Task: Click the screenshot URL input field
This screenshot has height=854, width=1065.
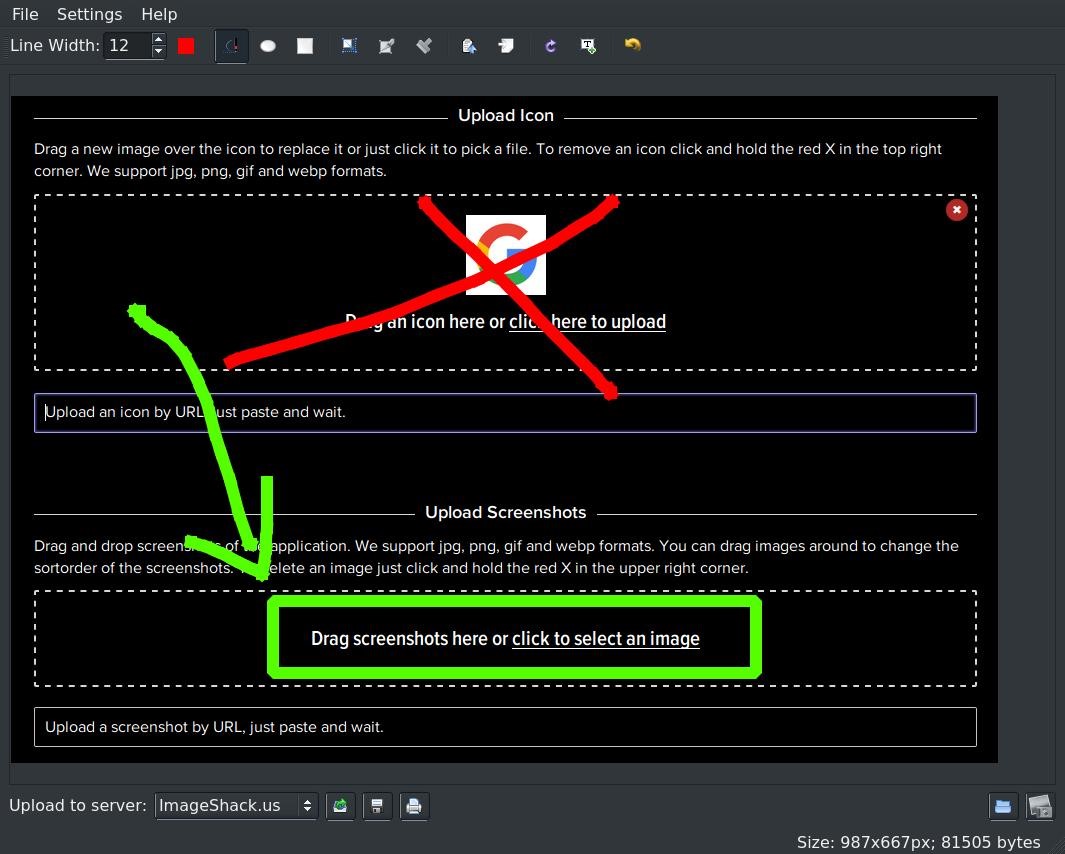Action: [505, 727]
